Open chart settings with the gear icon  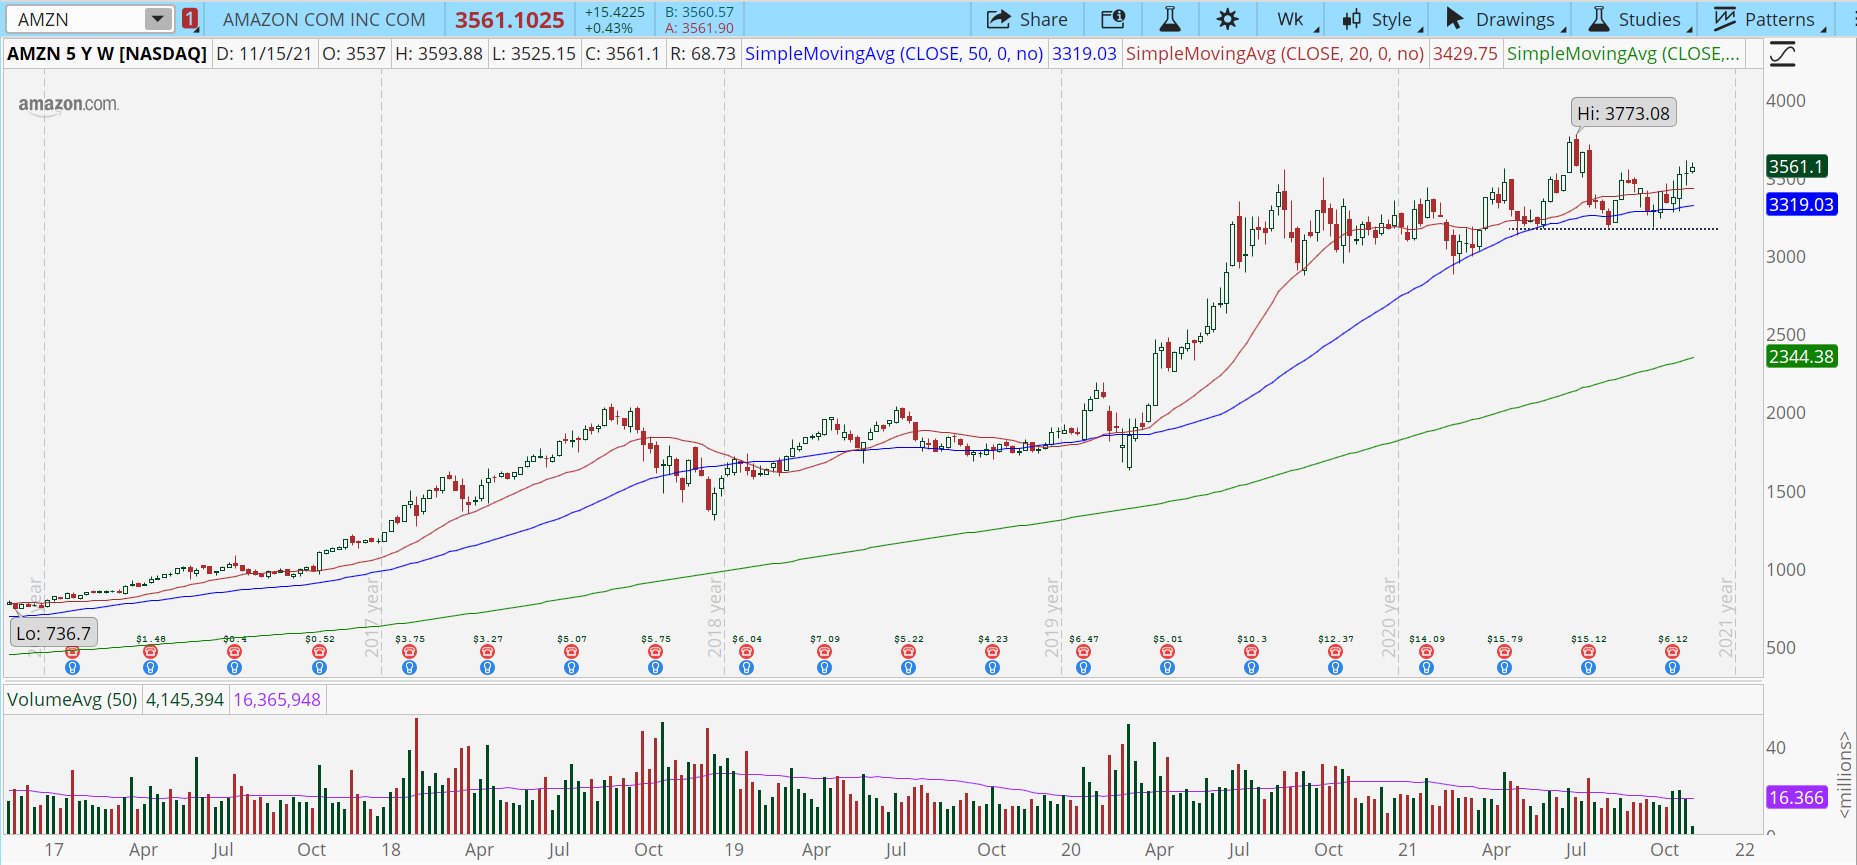[1227, 19]
